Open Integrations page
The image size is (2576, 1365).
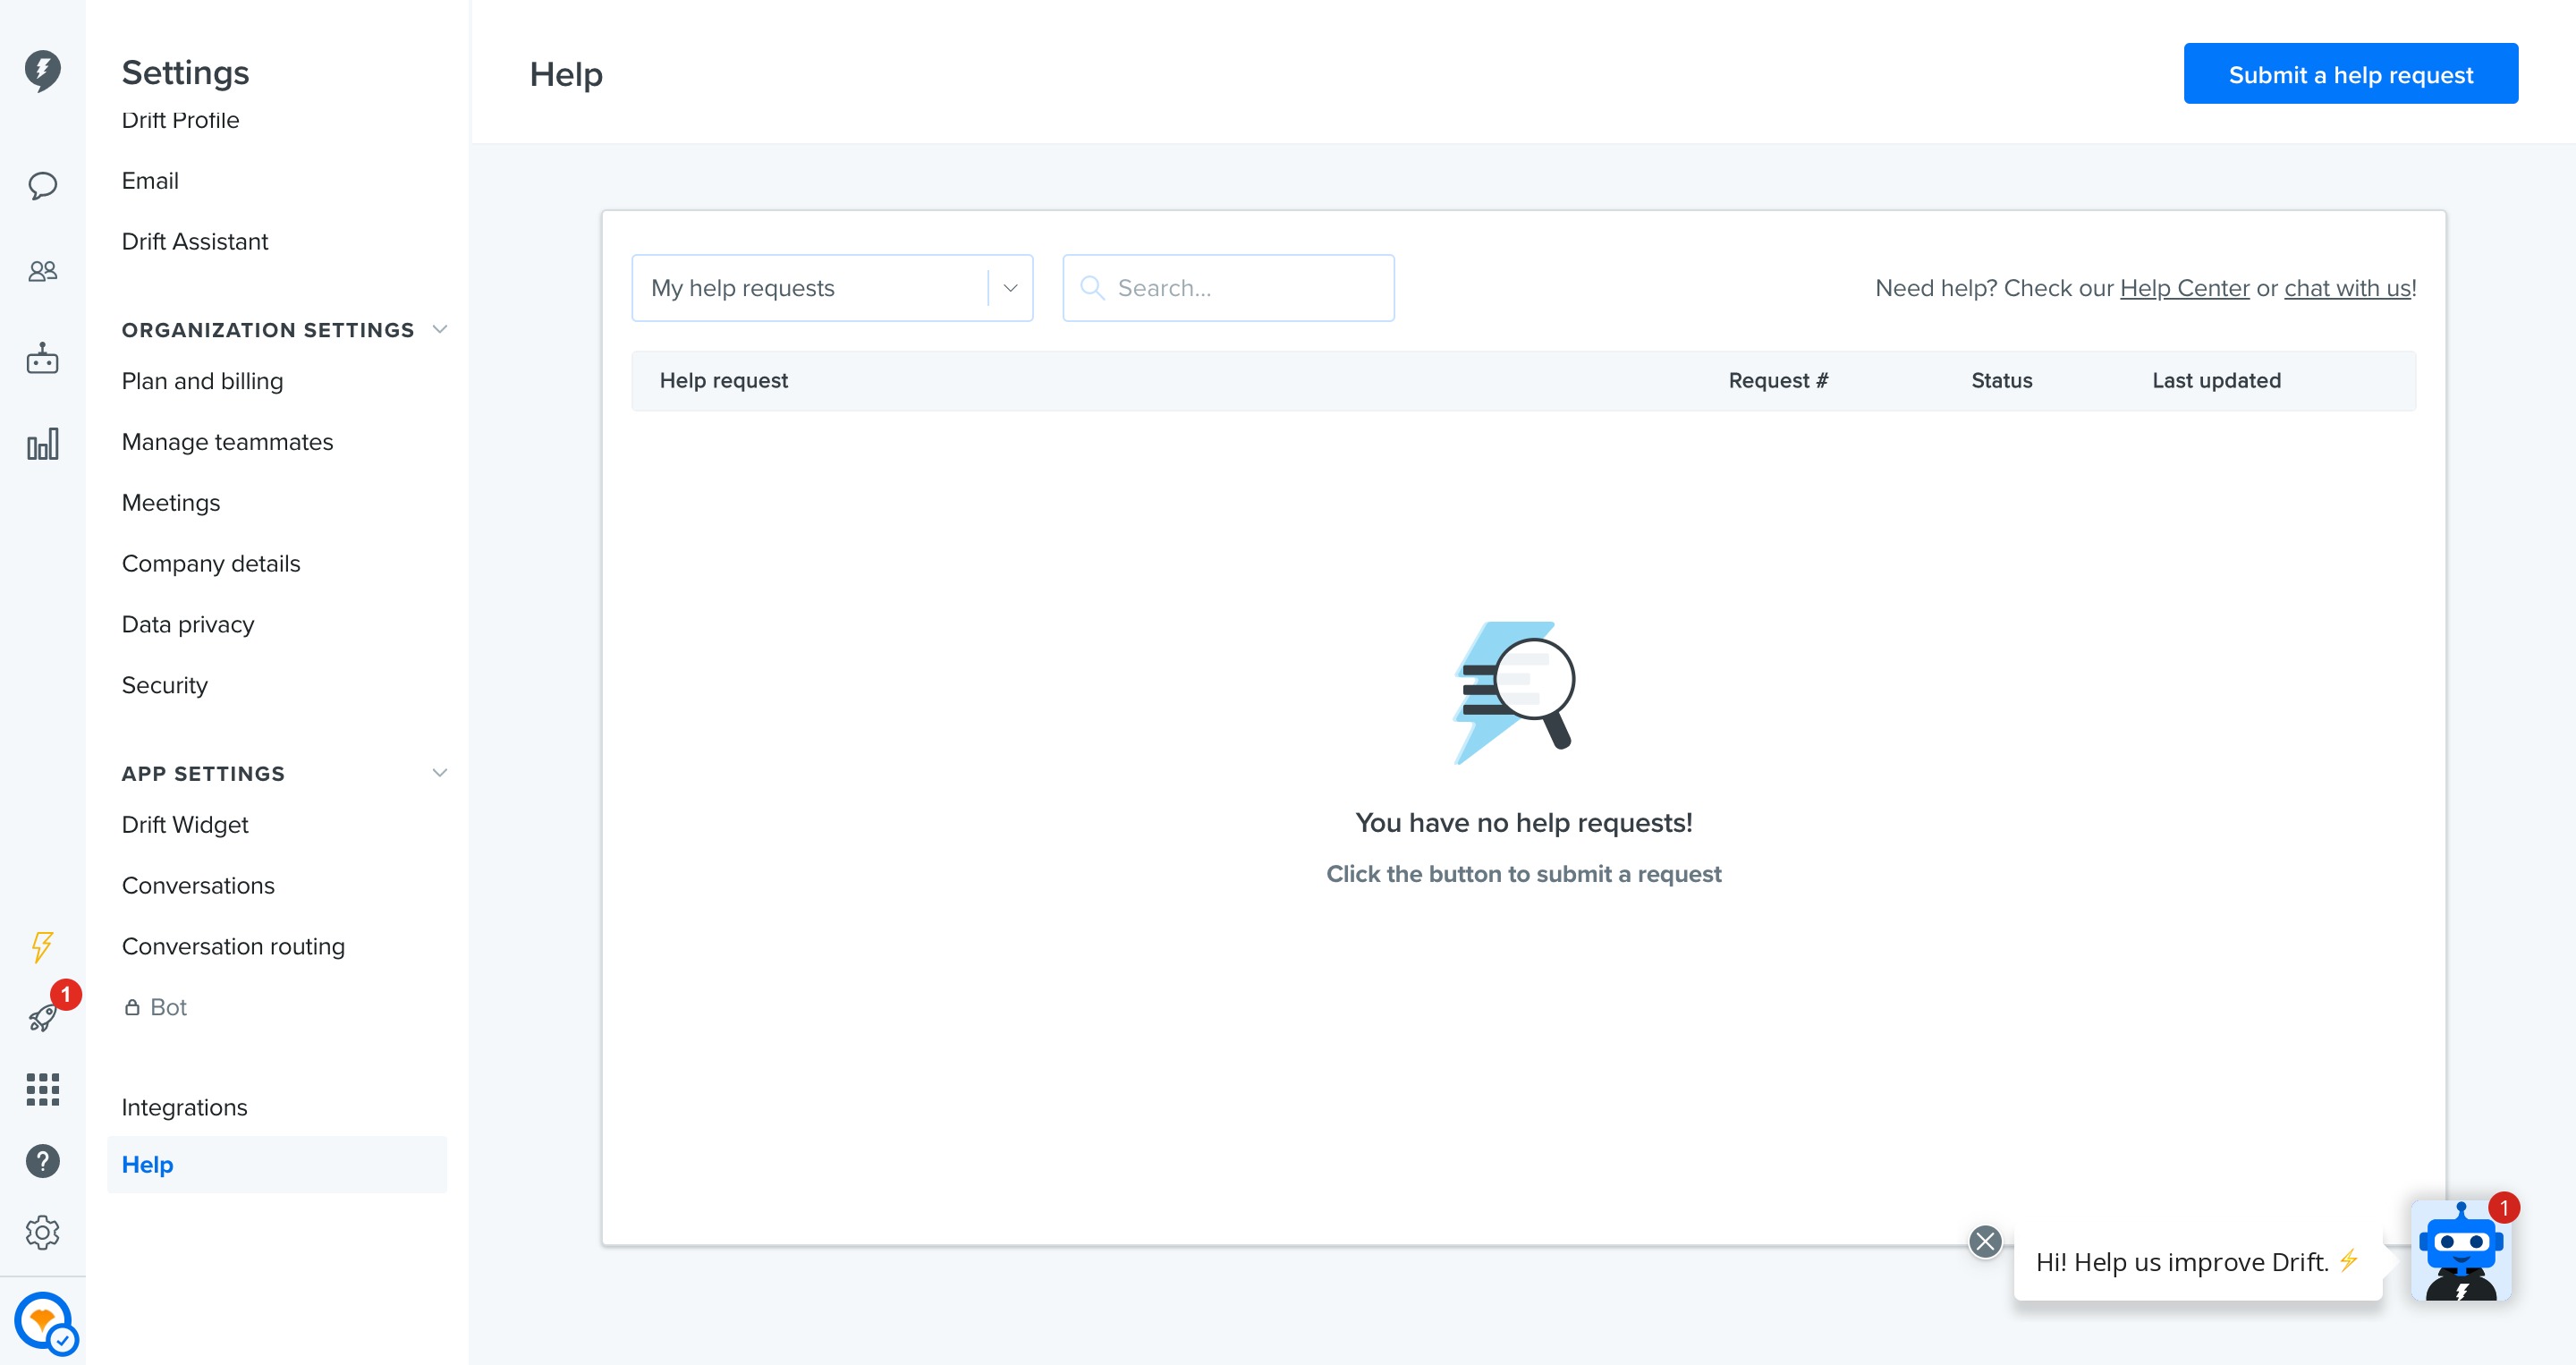click(184, 1107)
